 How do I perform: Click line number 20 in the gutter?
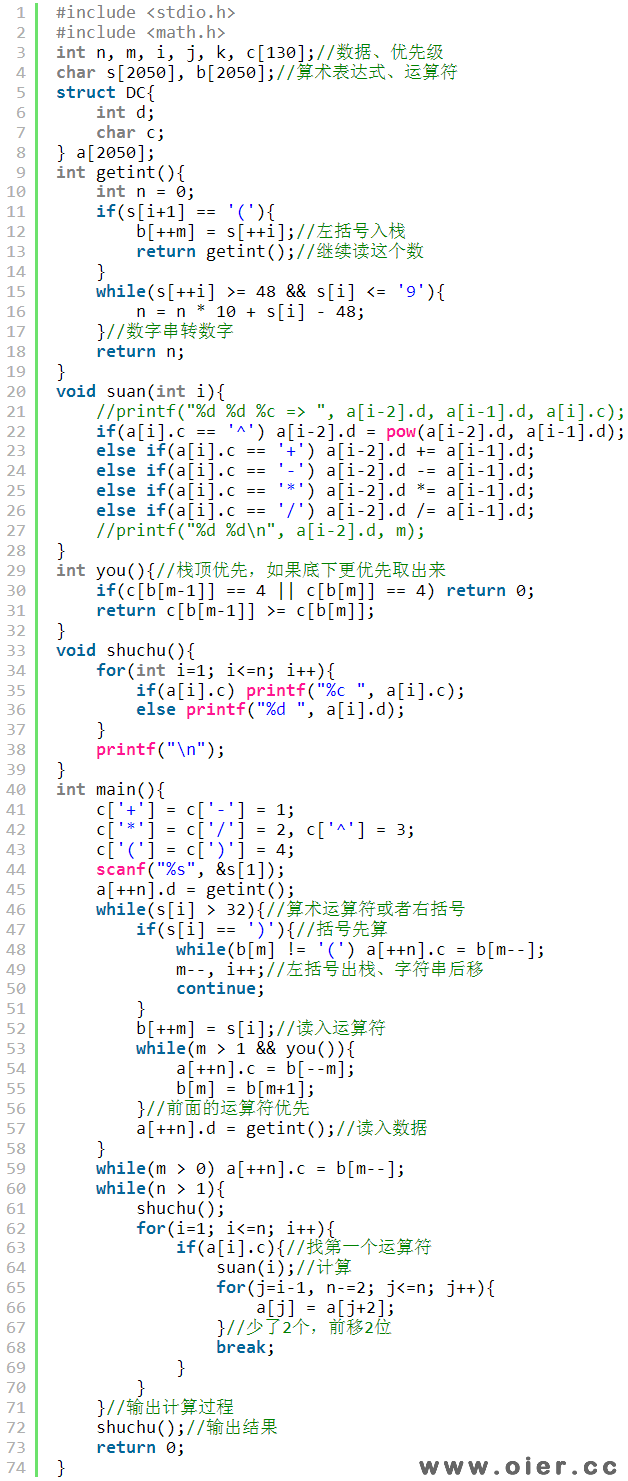18,391
